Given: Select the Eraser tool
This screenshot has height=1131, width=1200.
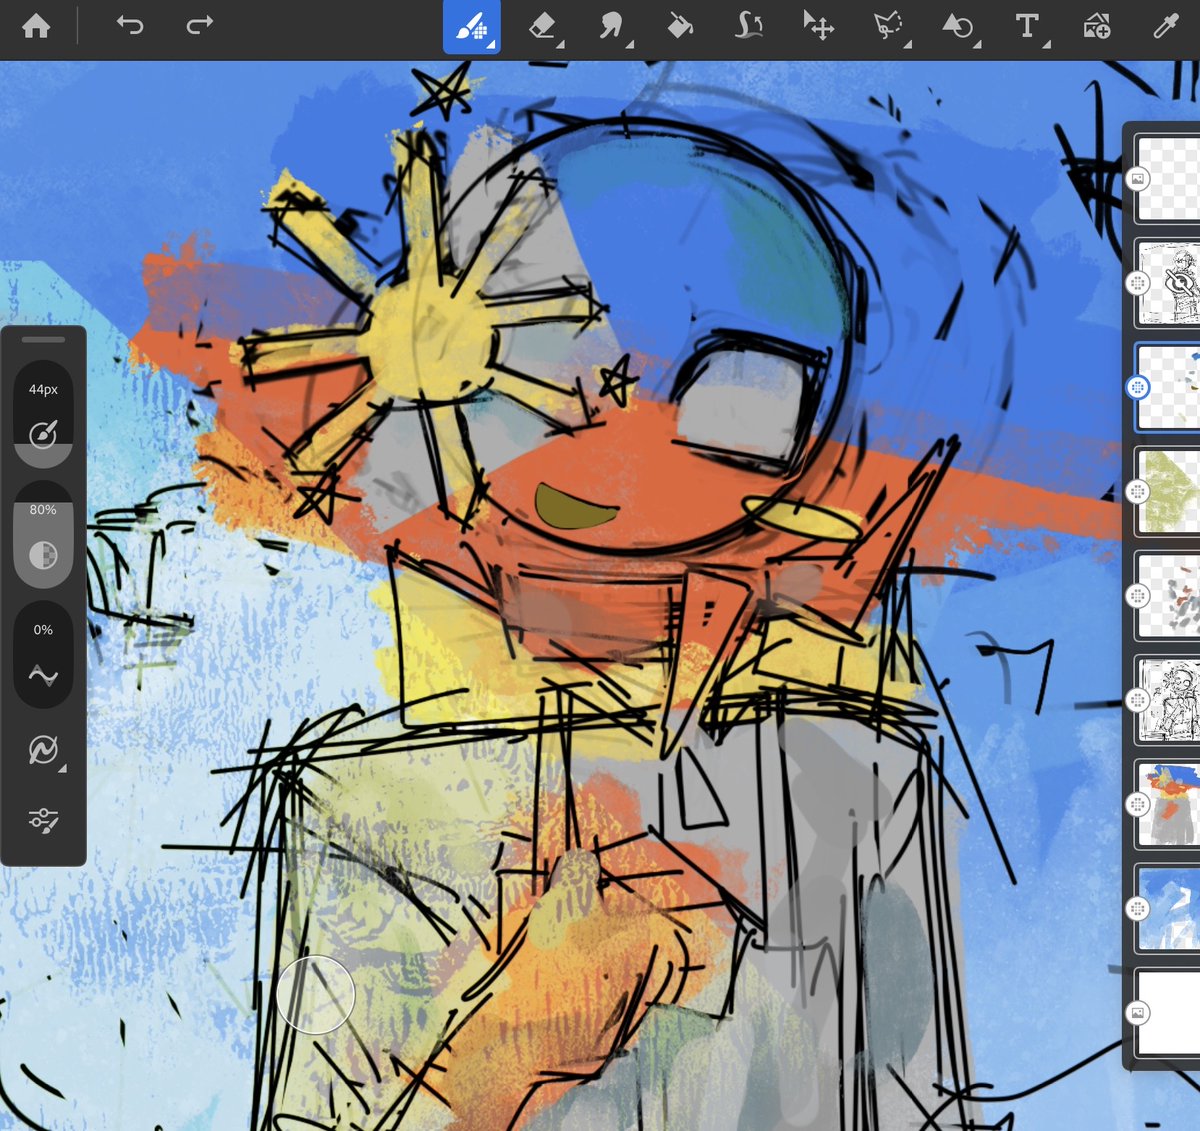Looking at the screenshot, I should pyautogui.click(x=543, y=26).
